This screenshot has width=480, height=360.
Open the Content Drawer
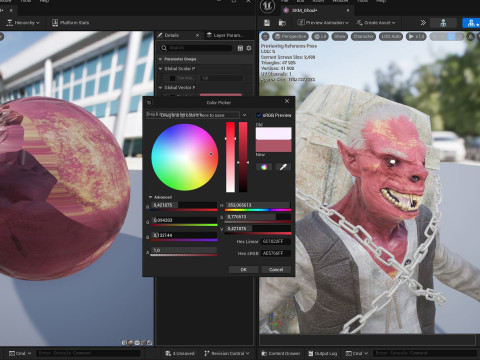tap(281, 353)
